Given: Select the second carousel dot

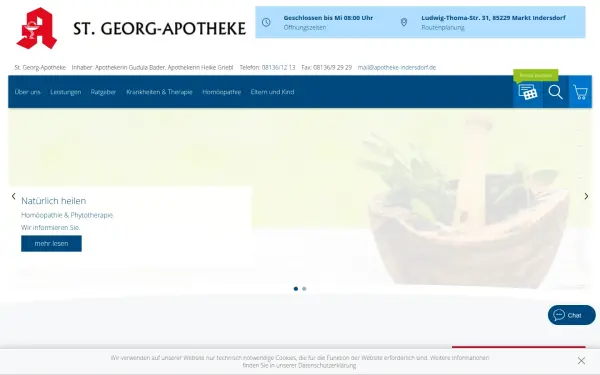Looking at the screenshot, I should coord(304,289).
